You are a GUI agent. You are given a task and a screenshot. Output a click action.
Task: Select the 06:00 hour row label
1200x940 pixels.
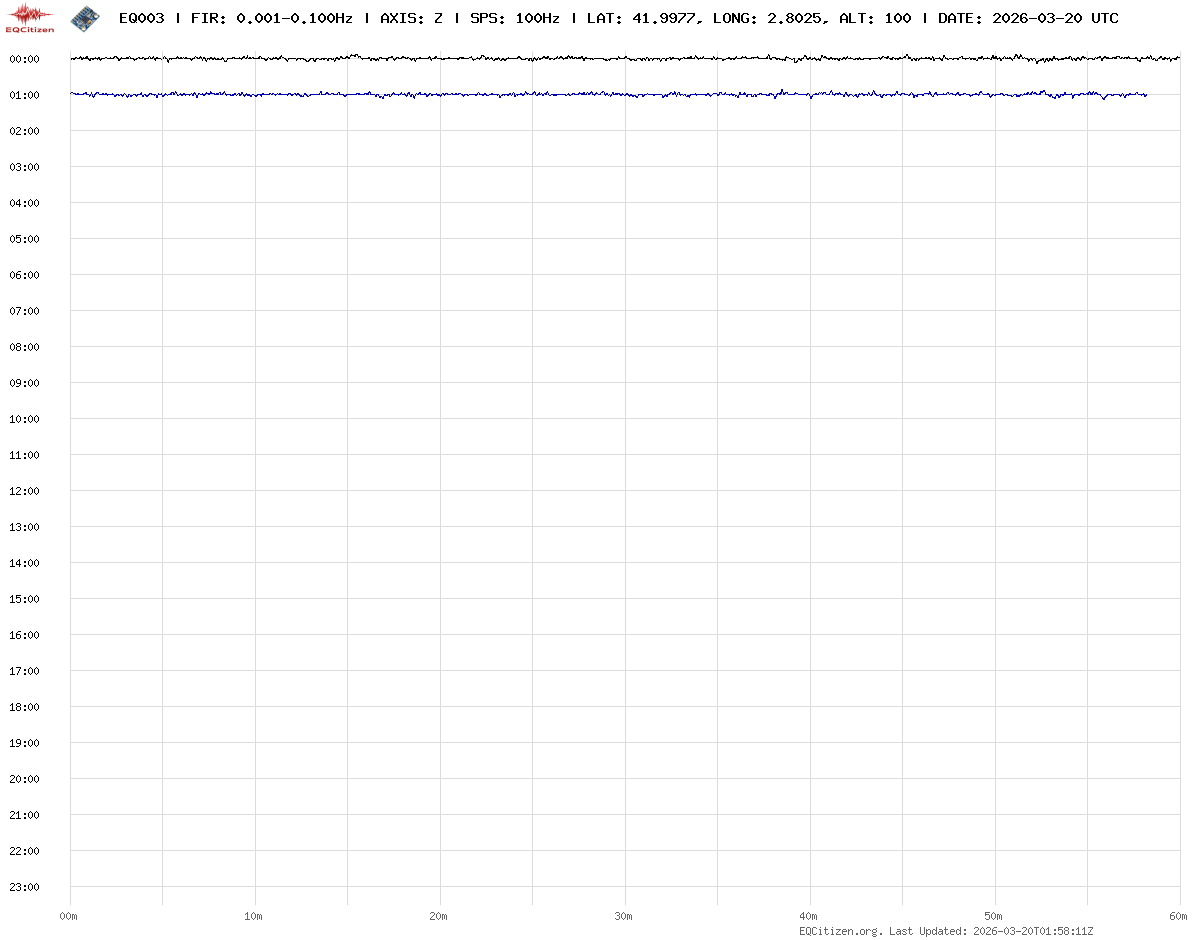[x=24, y=275]
